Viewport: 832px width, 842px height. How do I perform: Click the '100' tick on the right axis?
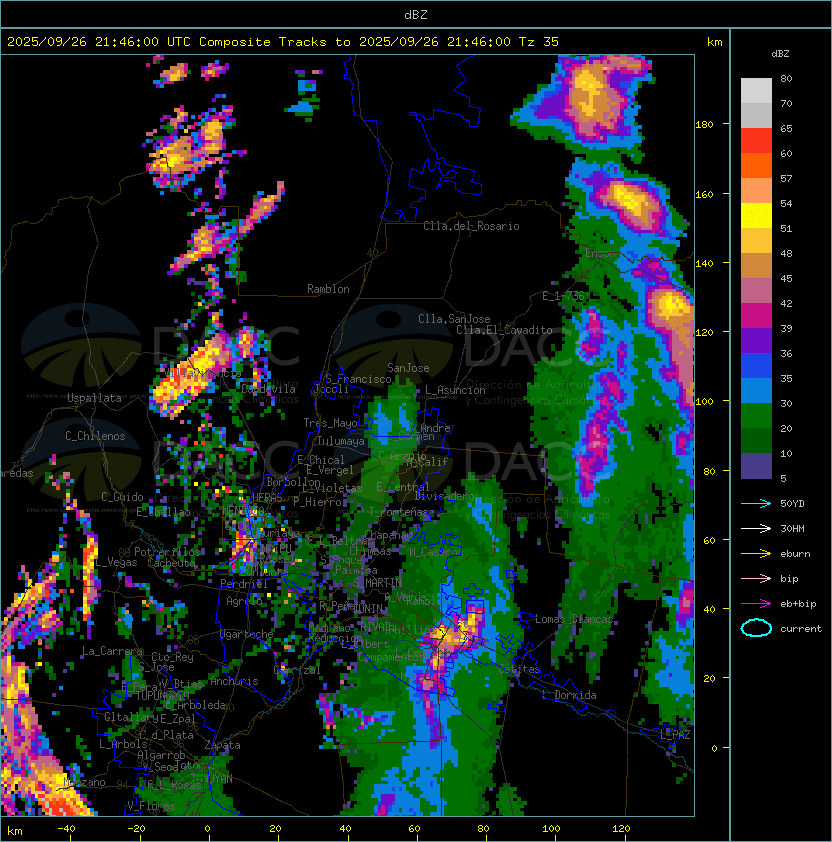pyautogui.click(x=704, y=402)
